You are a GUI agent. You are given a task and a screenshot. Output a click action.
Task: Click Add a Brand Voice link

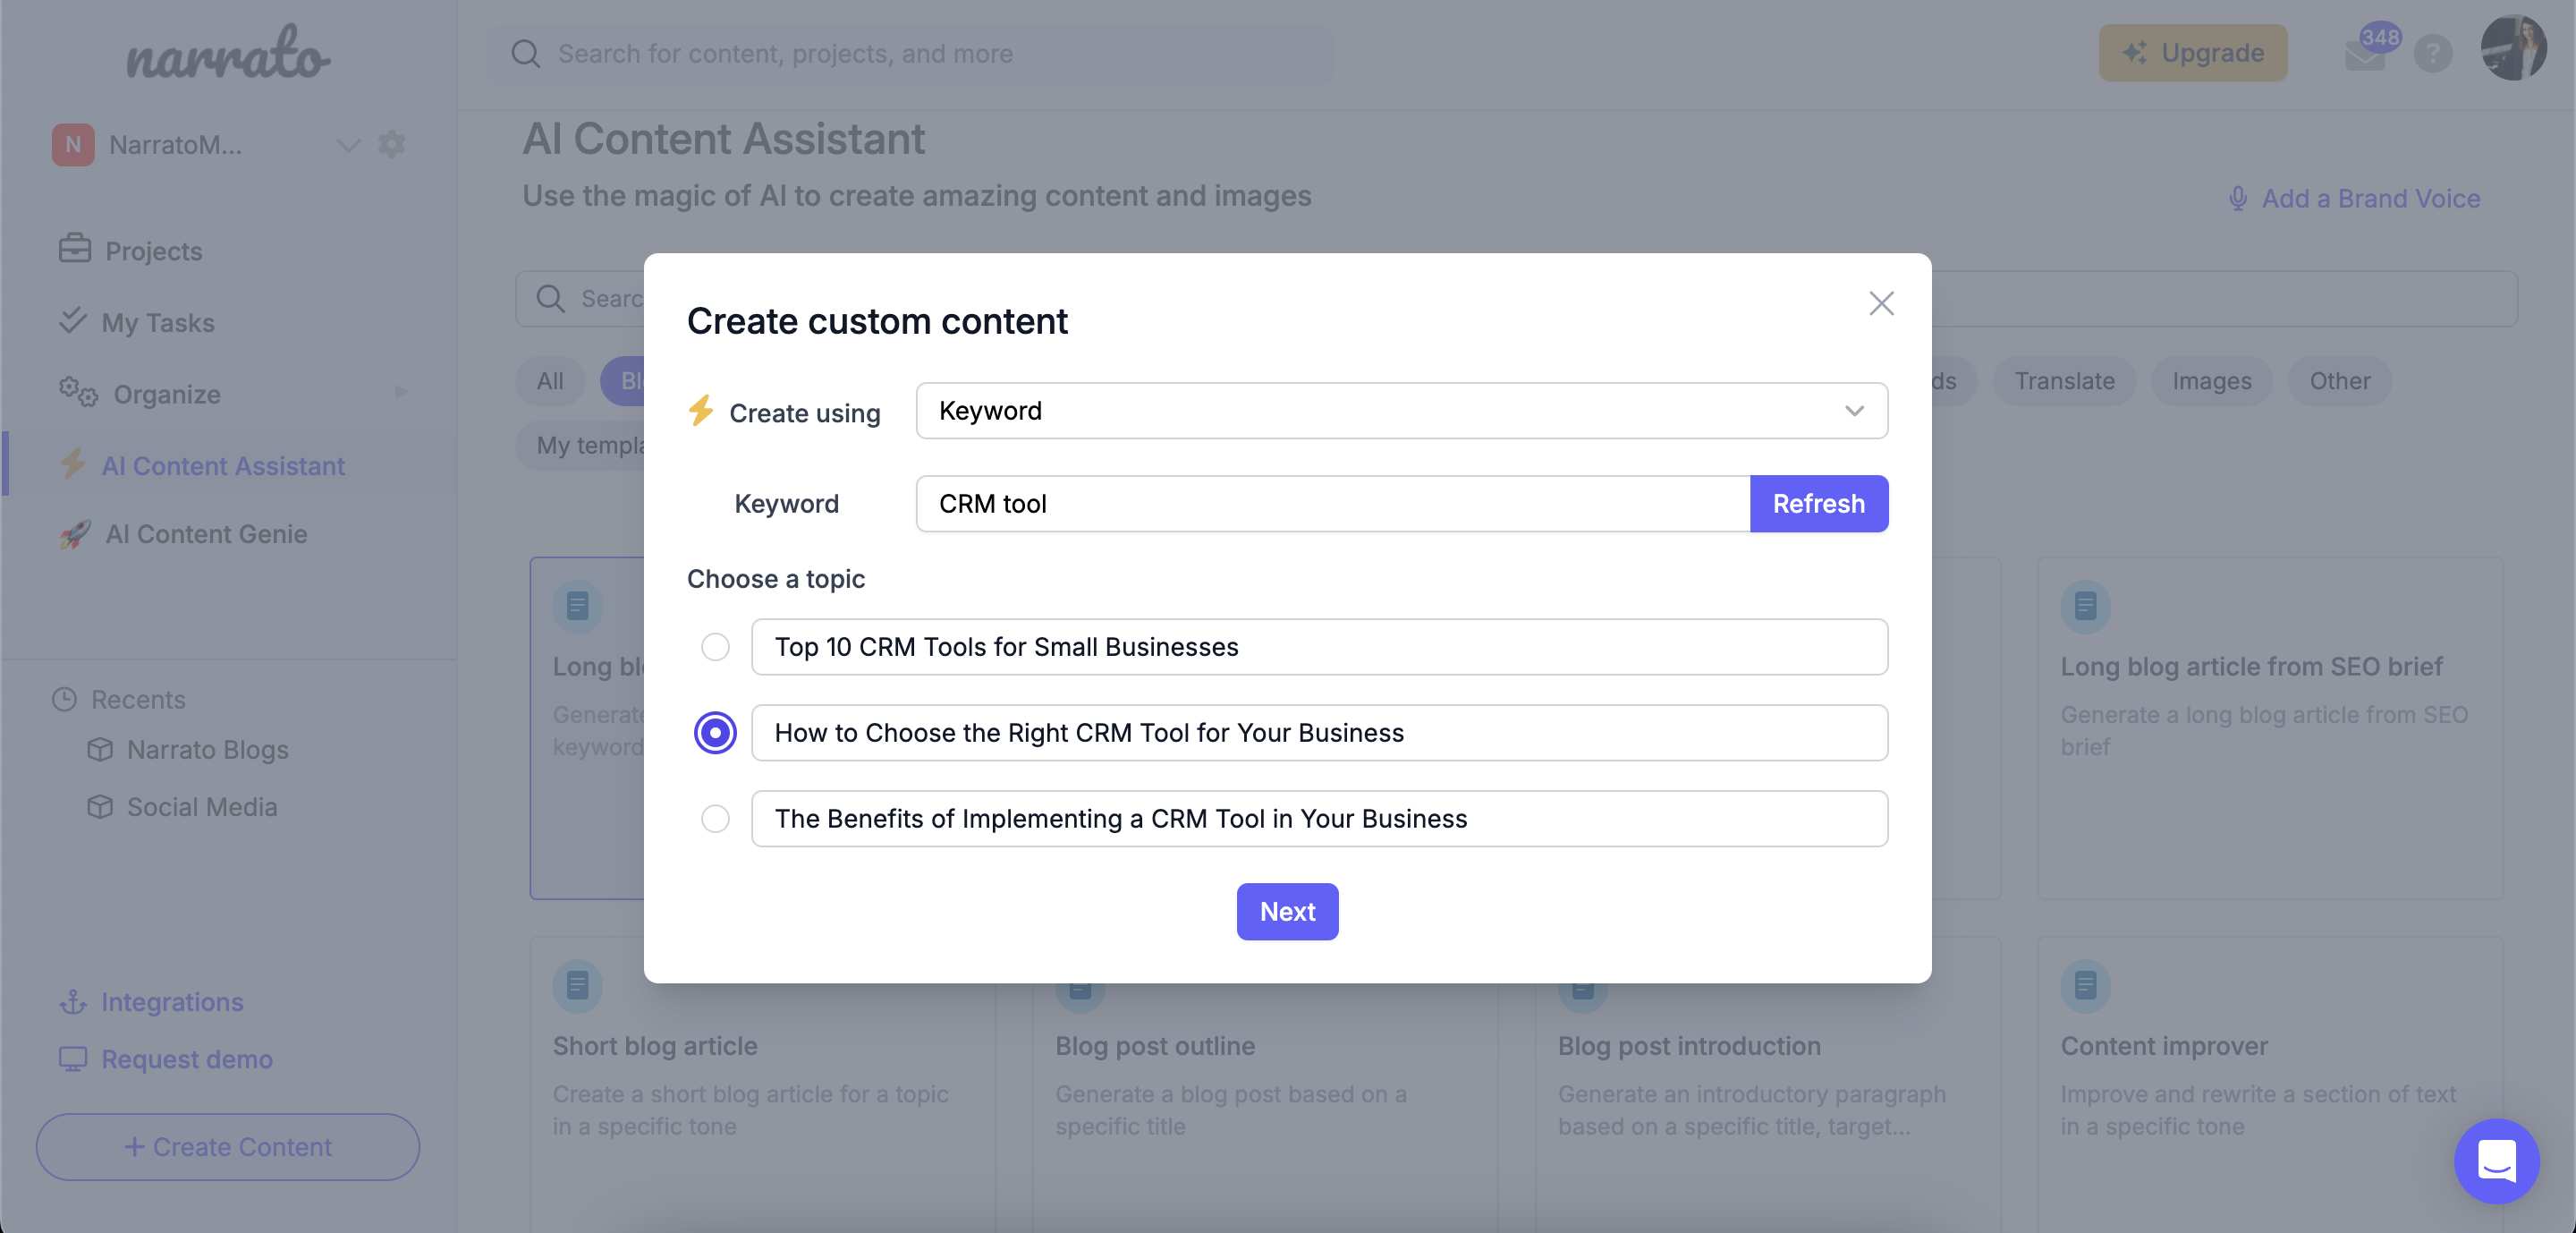pyautogui.click(x=2371, y=198)
